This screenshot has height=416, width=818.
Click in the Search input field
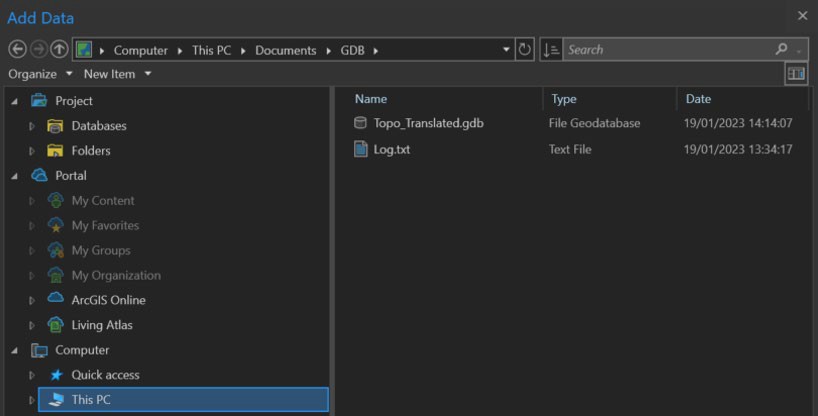tap(668, 50)
